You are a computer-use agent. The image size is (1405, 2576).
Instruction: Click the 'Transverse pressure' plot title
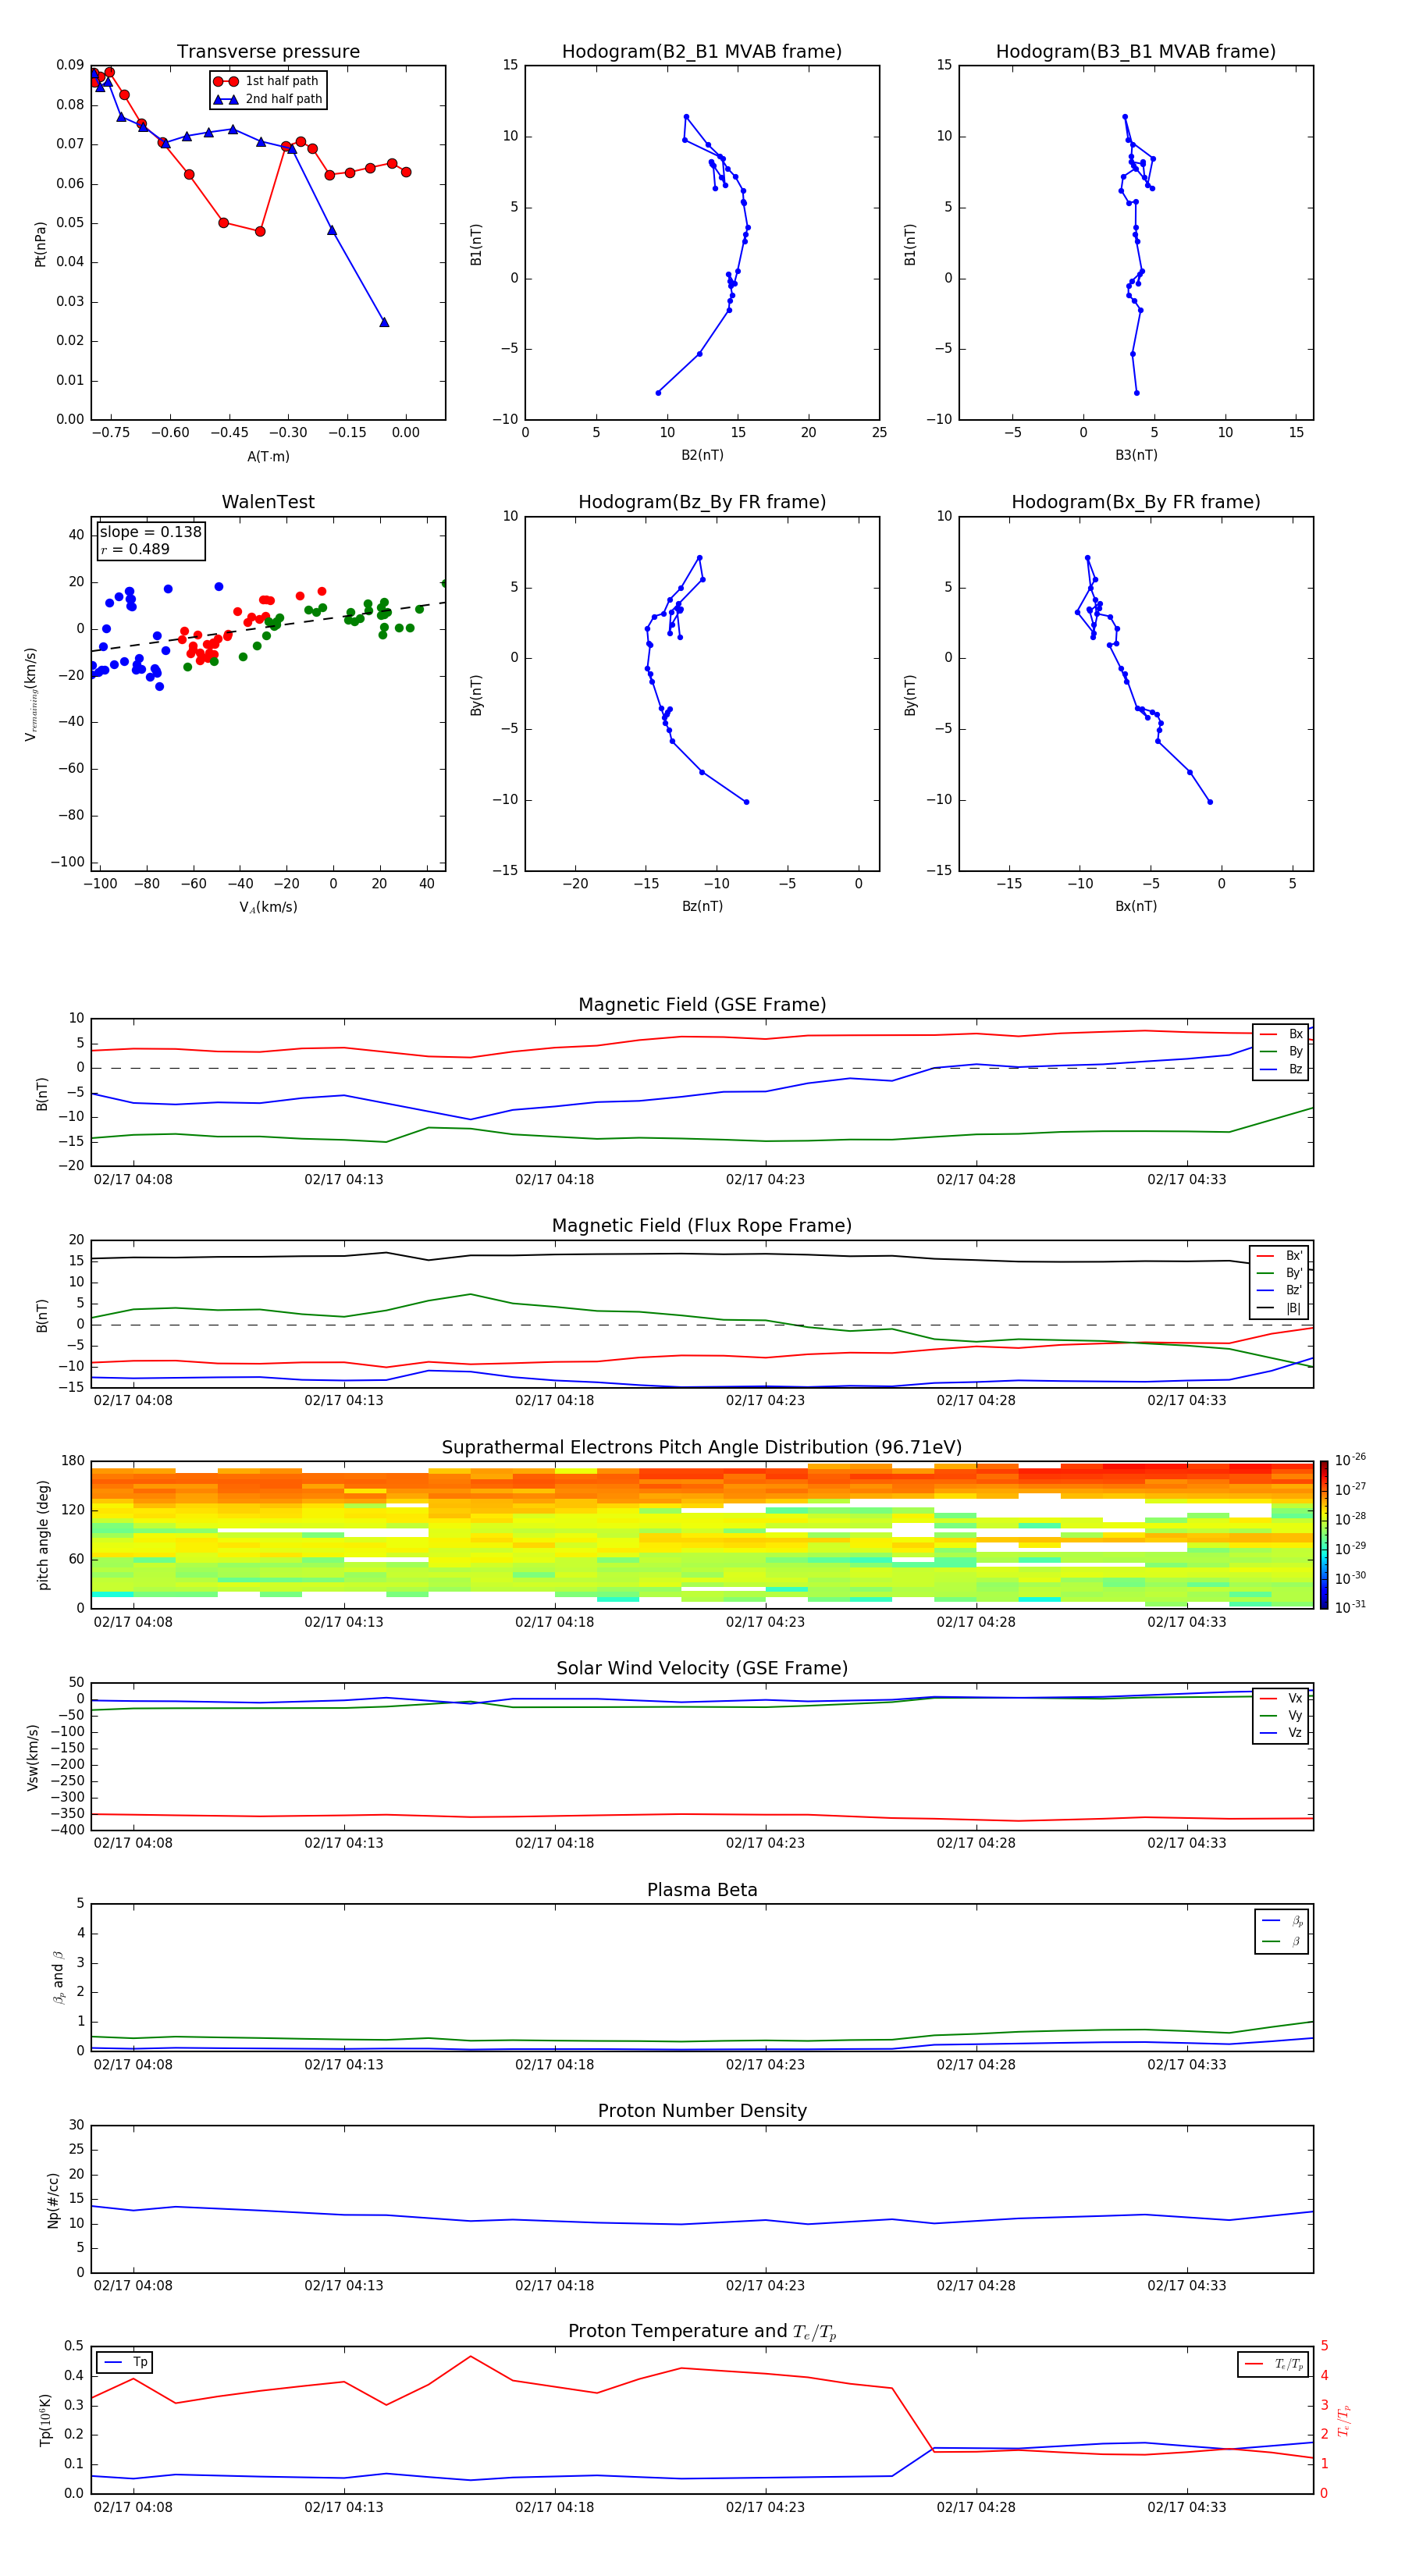(268, 51)
